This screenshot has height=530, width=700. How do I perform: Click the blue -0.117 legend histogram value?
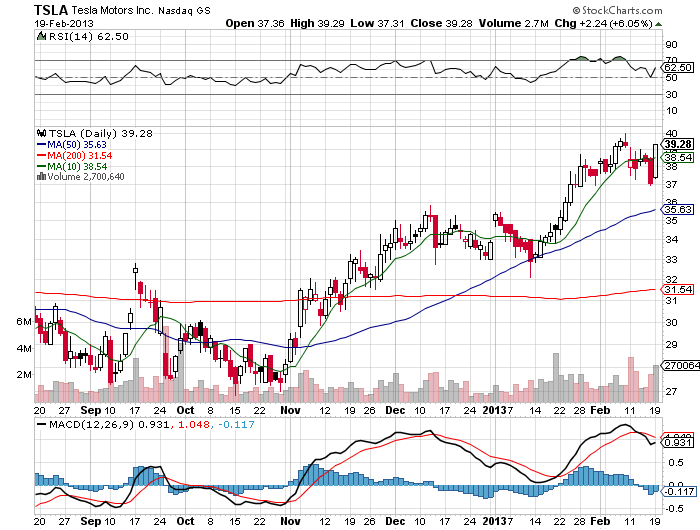(237, 424)
